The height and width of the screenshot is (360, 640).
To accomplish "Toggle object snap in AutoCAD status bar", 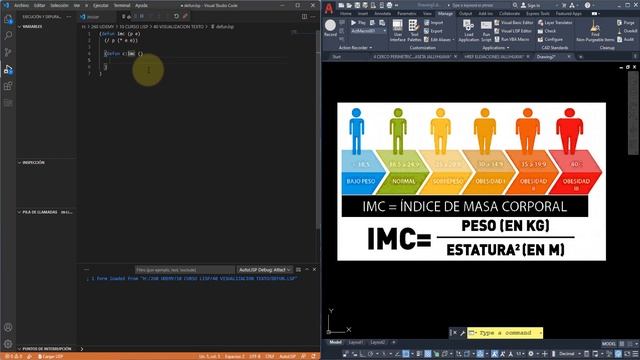I will pos(406,353).
